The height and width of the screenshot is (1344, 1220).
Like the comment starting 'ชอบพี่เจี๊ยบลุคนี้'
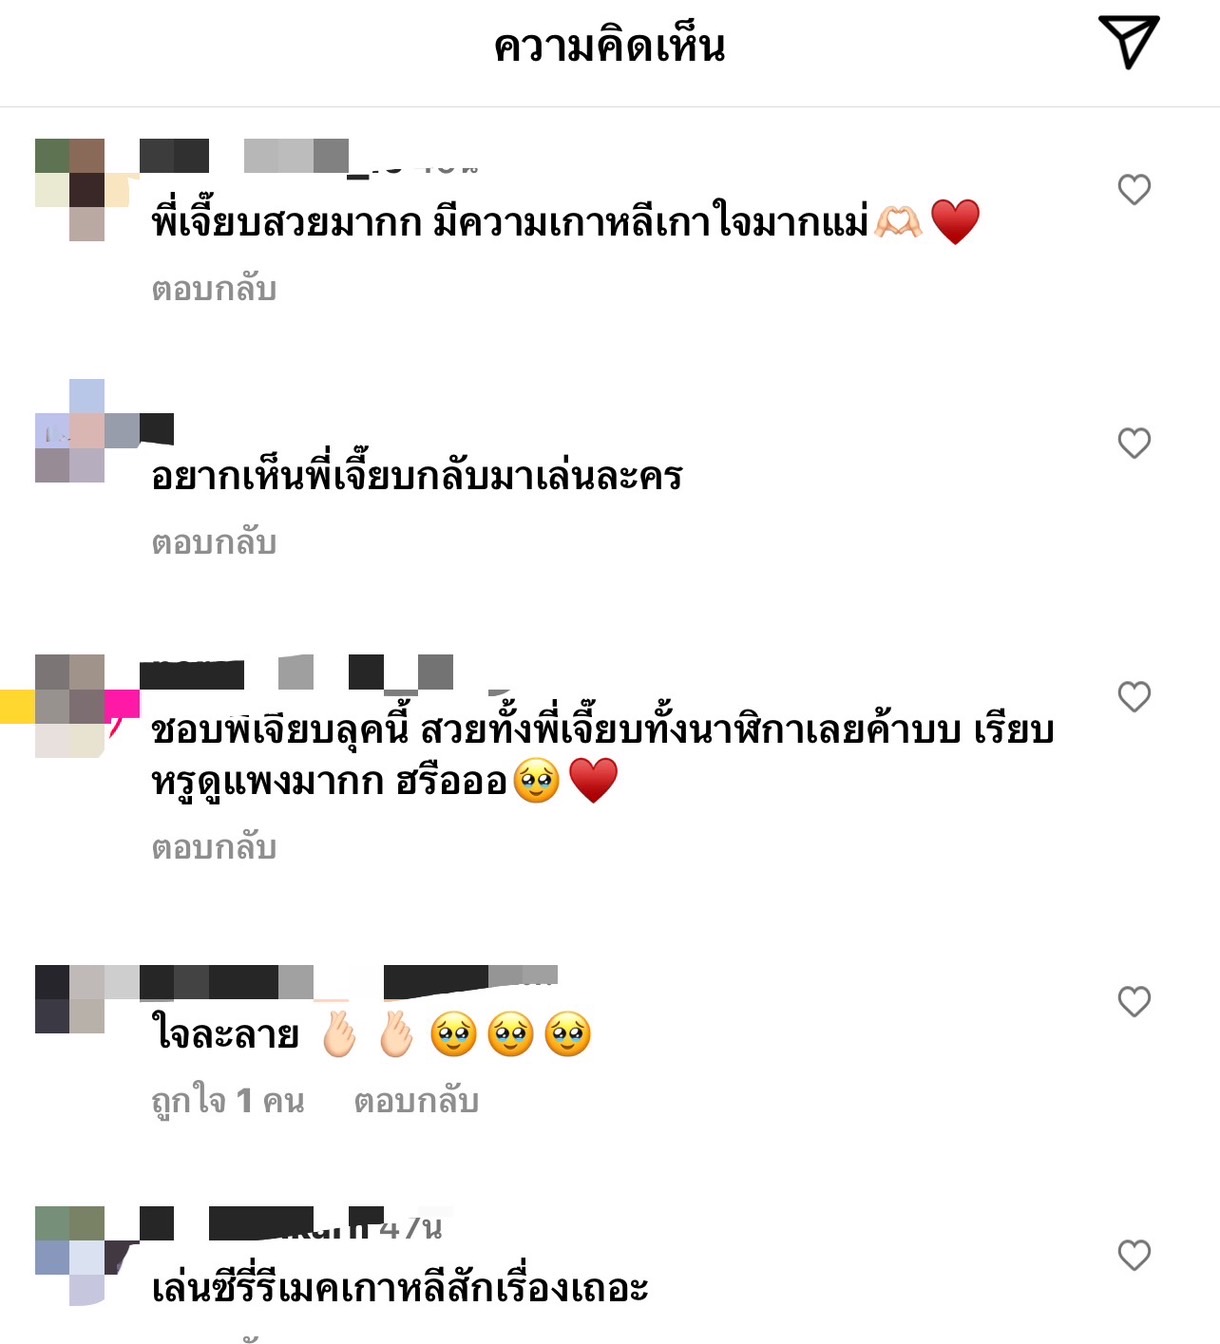1134,696
